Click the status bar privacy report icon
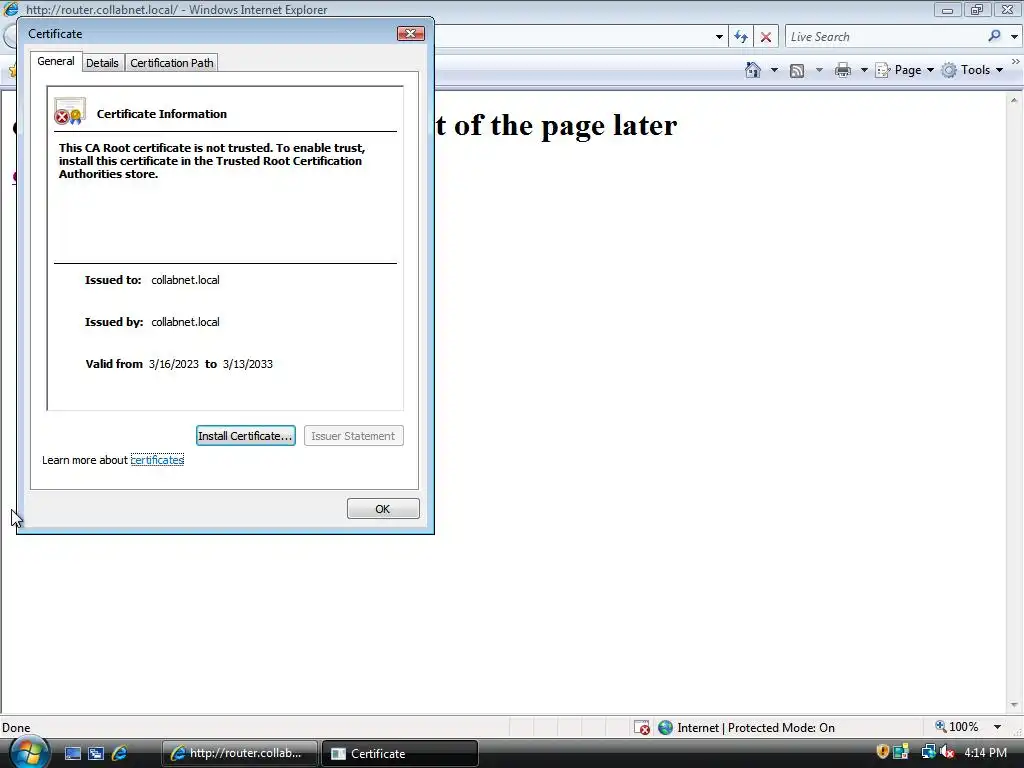 [642, 728]
